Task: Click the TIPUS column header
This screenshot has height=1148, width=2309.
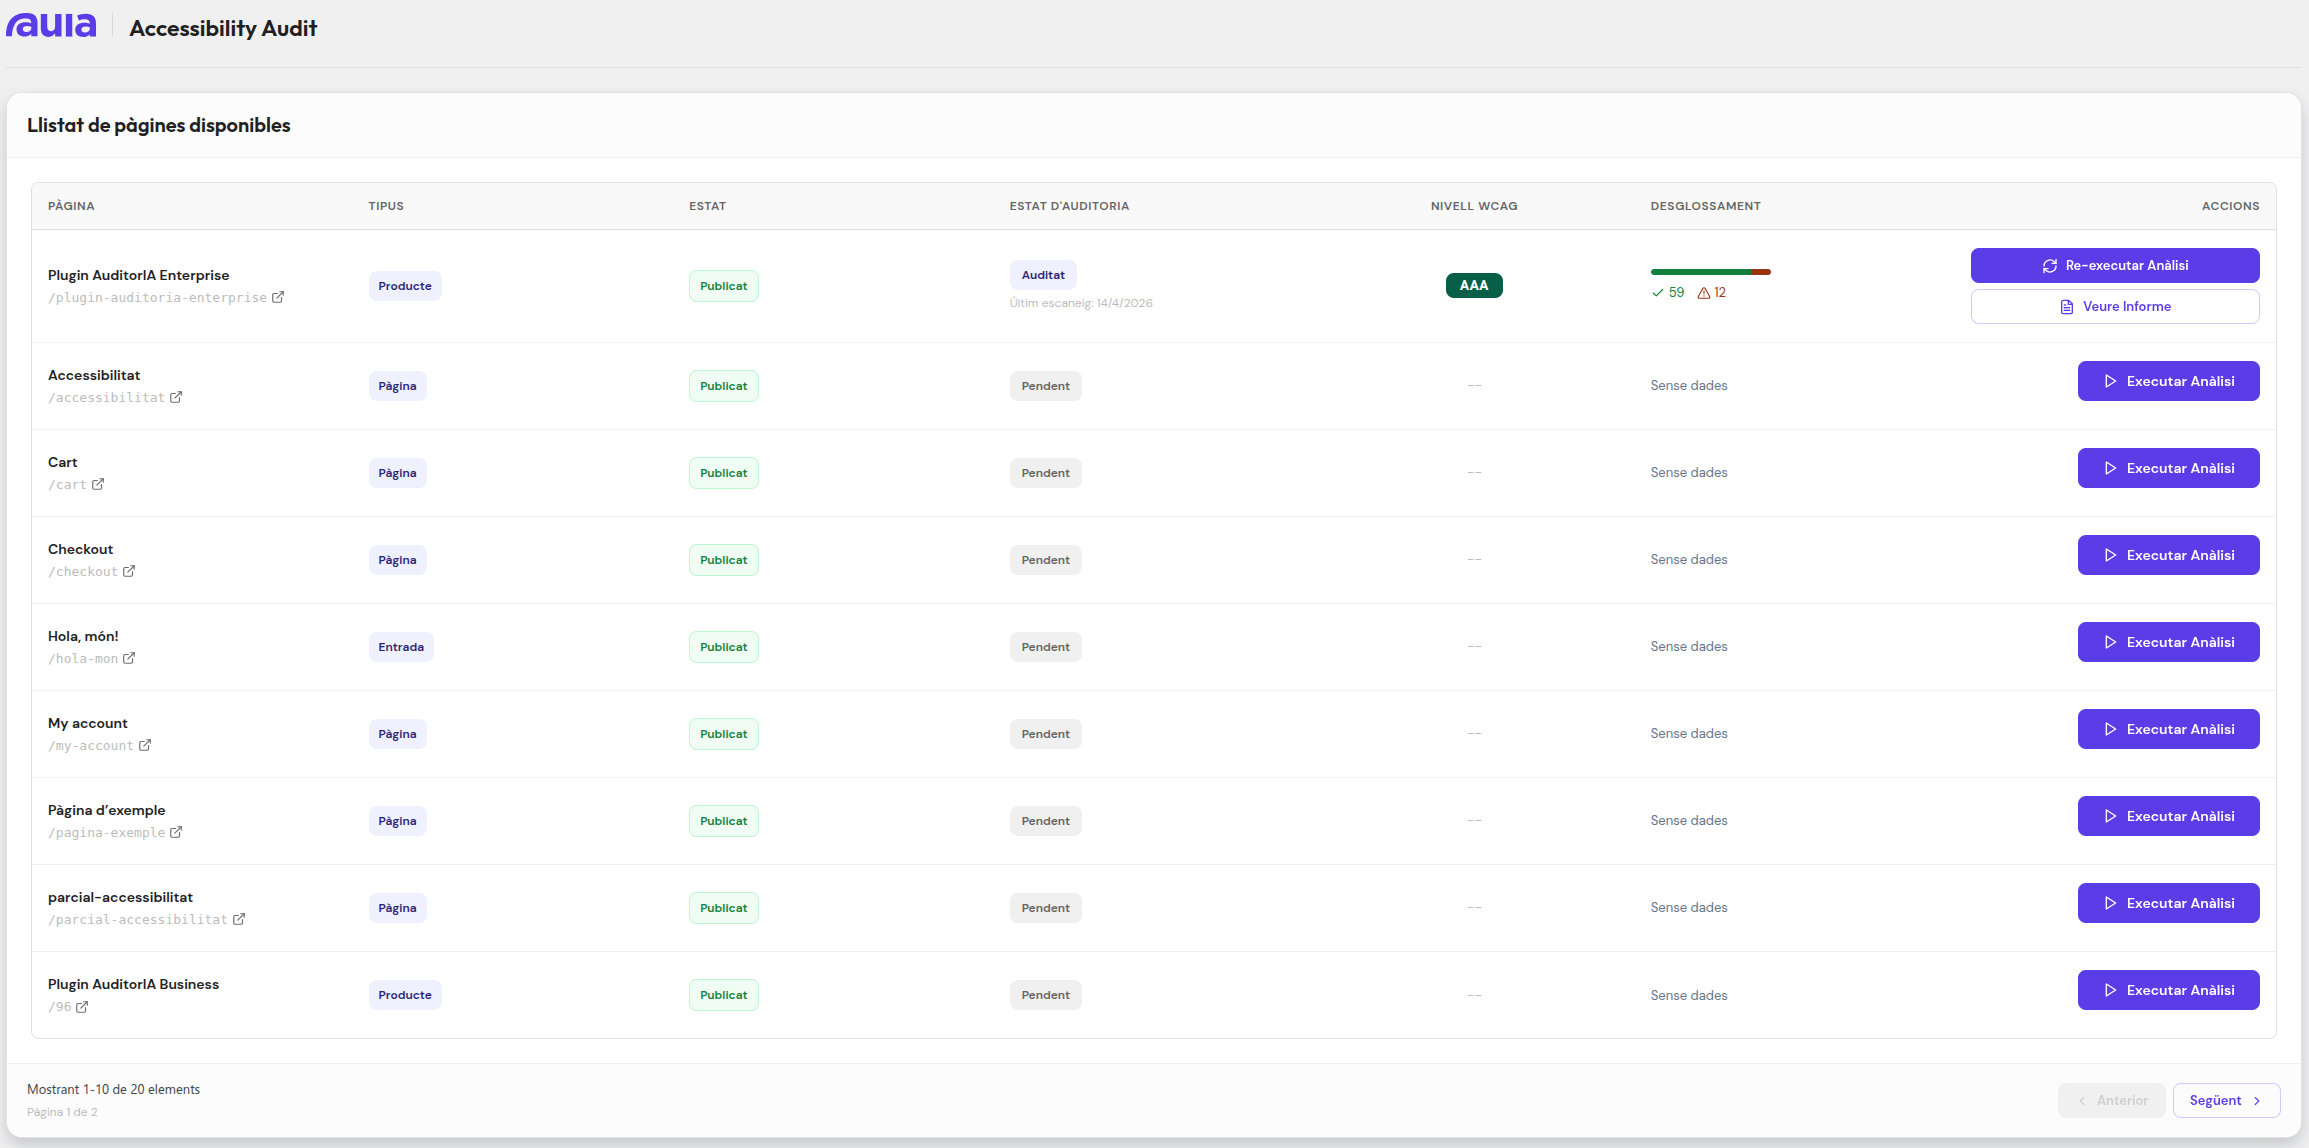Action: pos(386,206)
